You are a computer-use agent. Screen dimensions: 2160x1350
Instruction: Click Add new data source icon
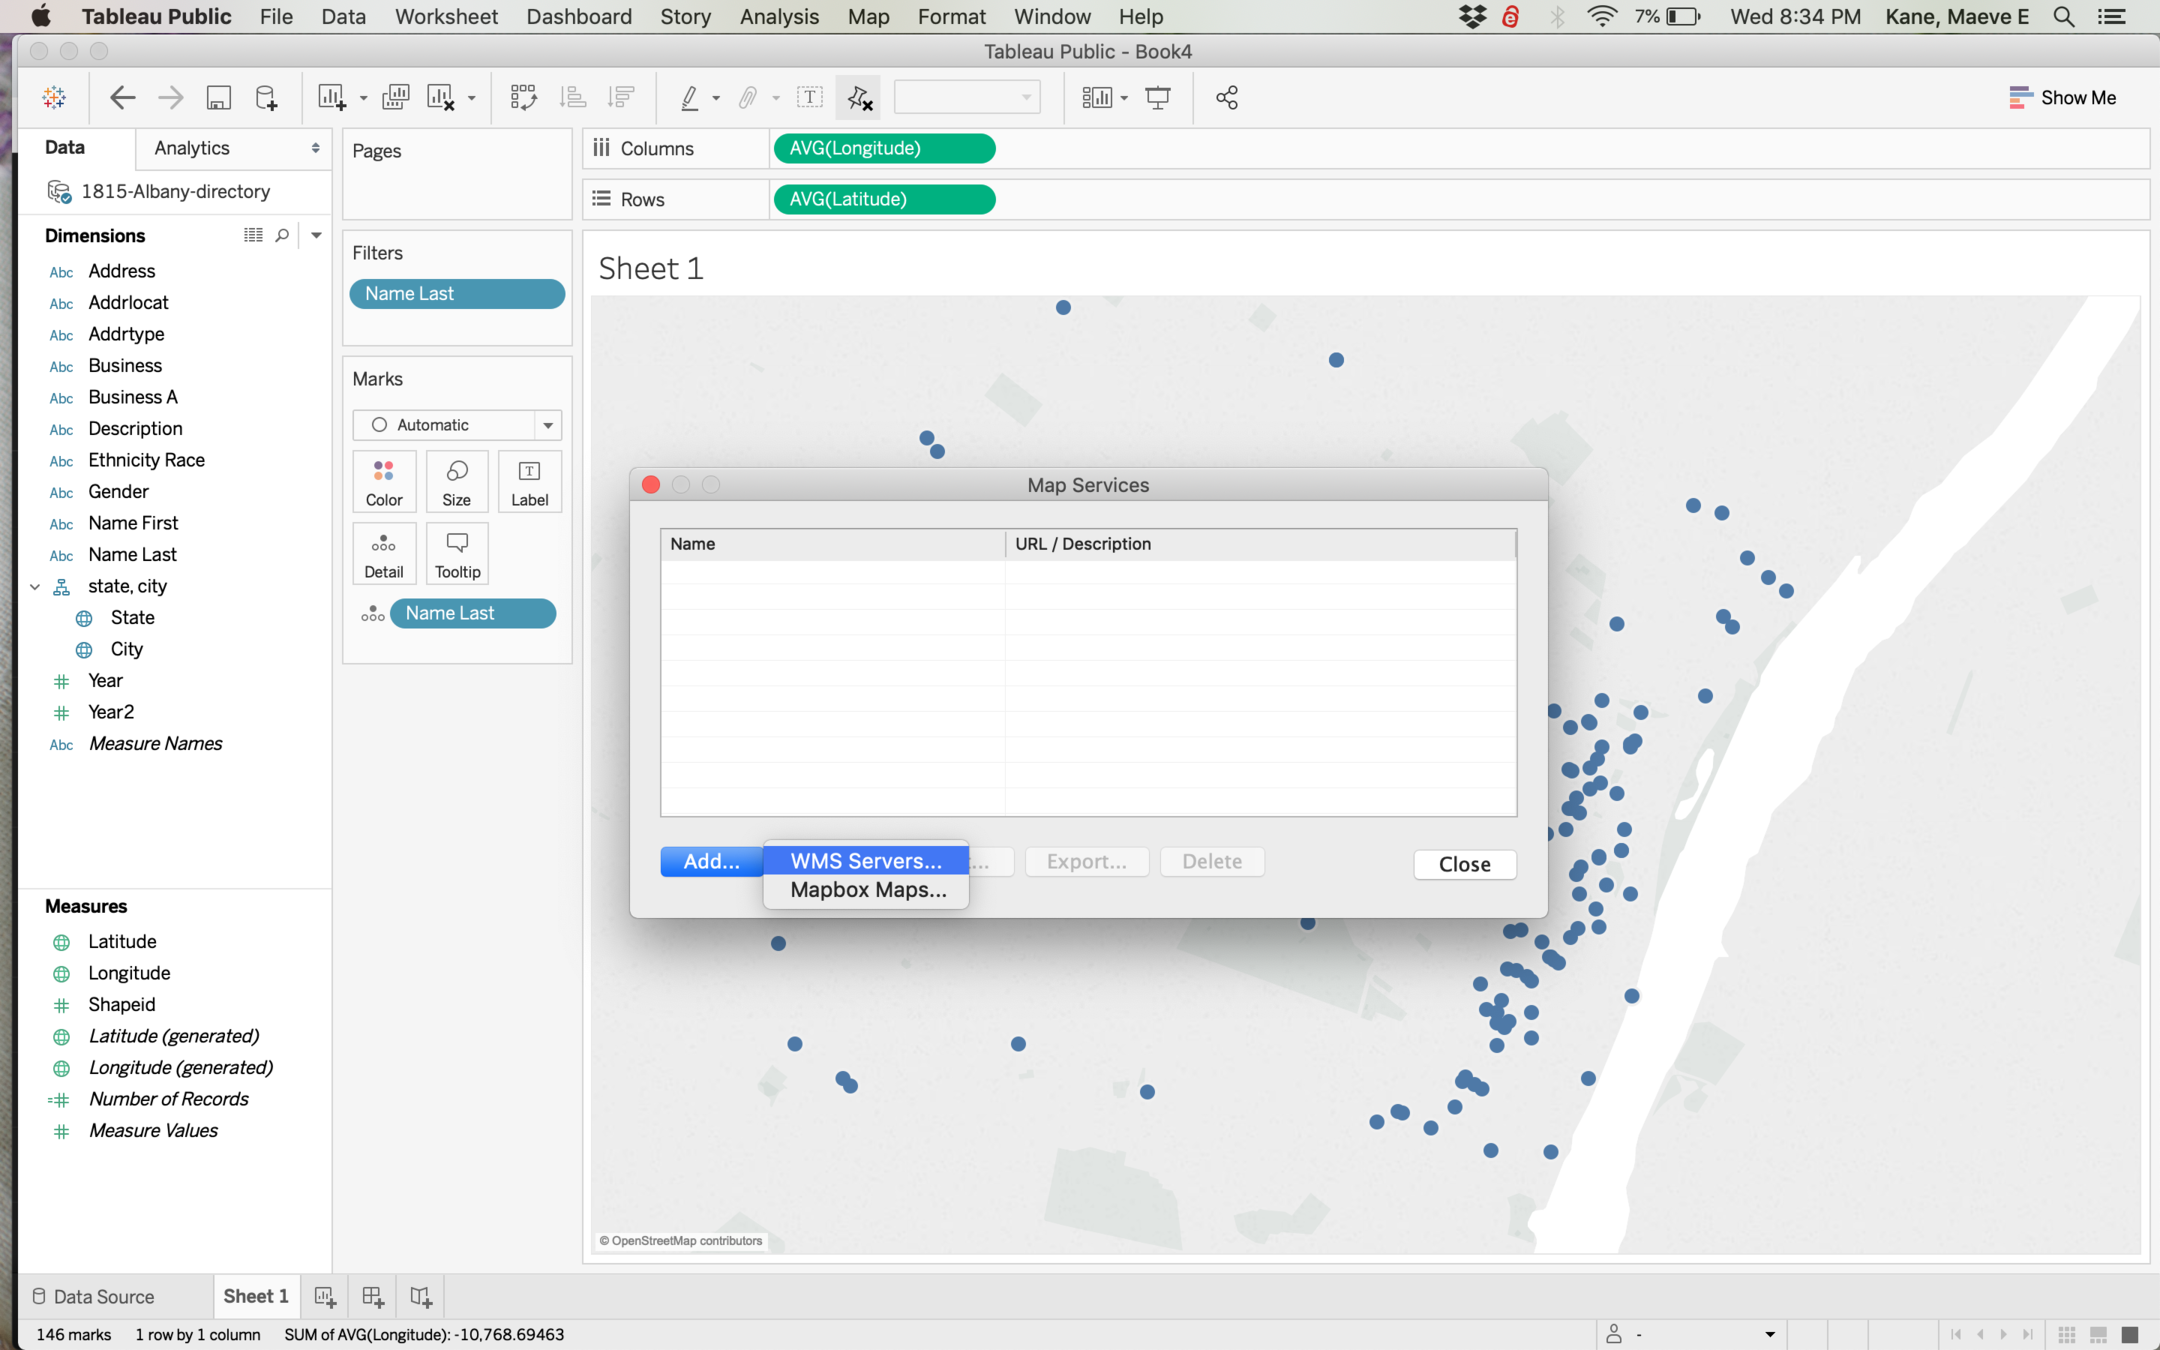click(x=266, y=97)
